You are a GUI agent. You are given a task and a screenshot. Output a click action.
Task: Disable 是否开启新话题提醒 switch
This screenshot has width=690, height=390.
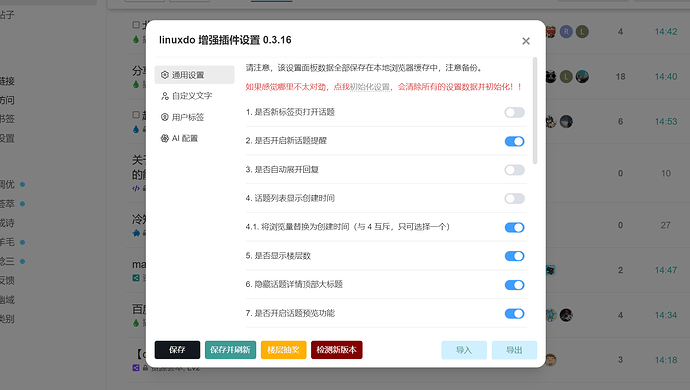click(x=514, y=141)
